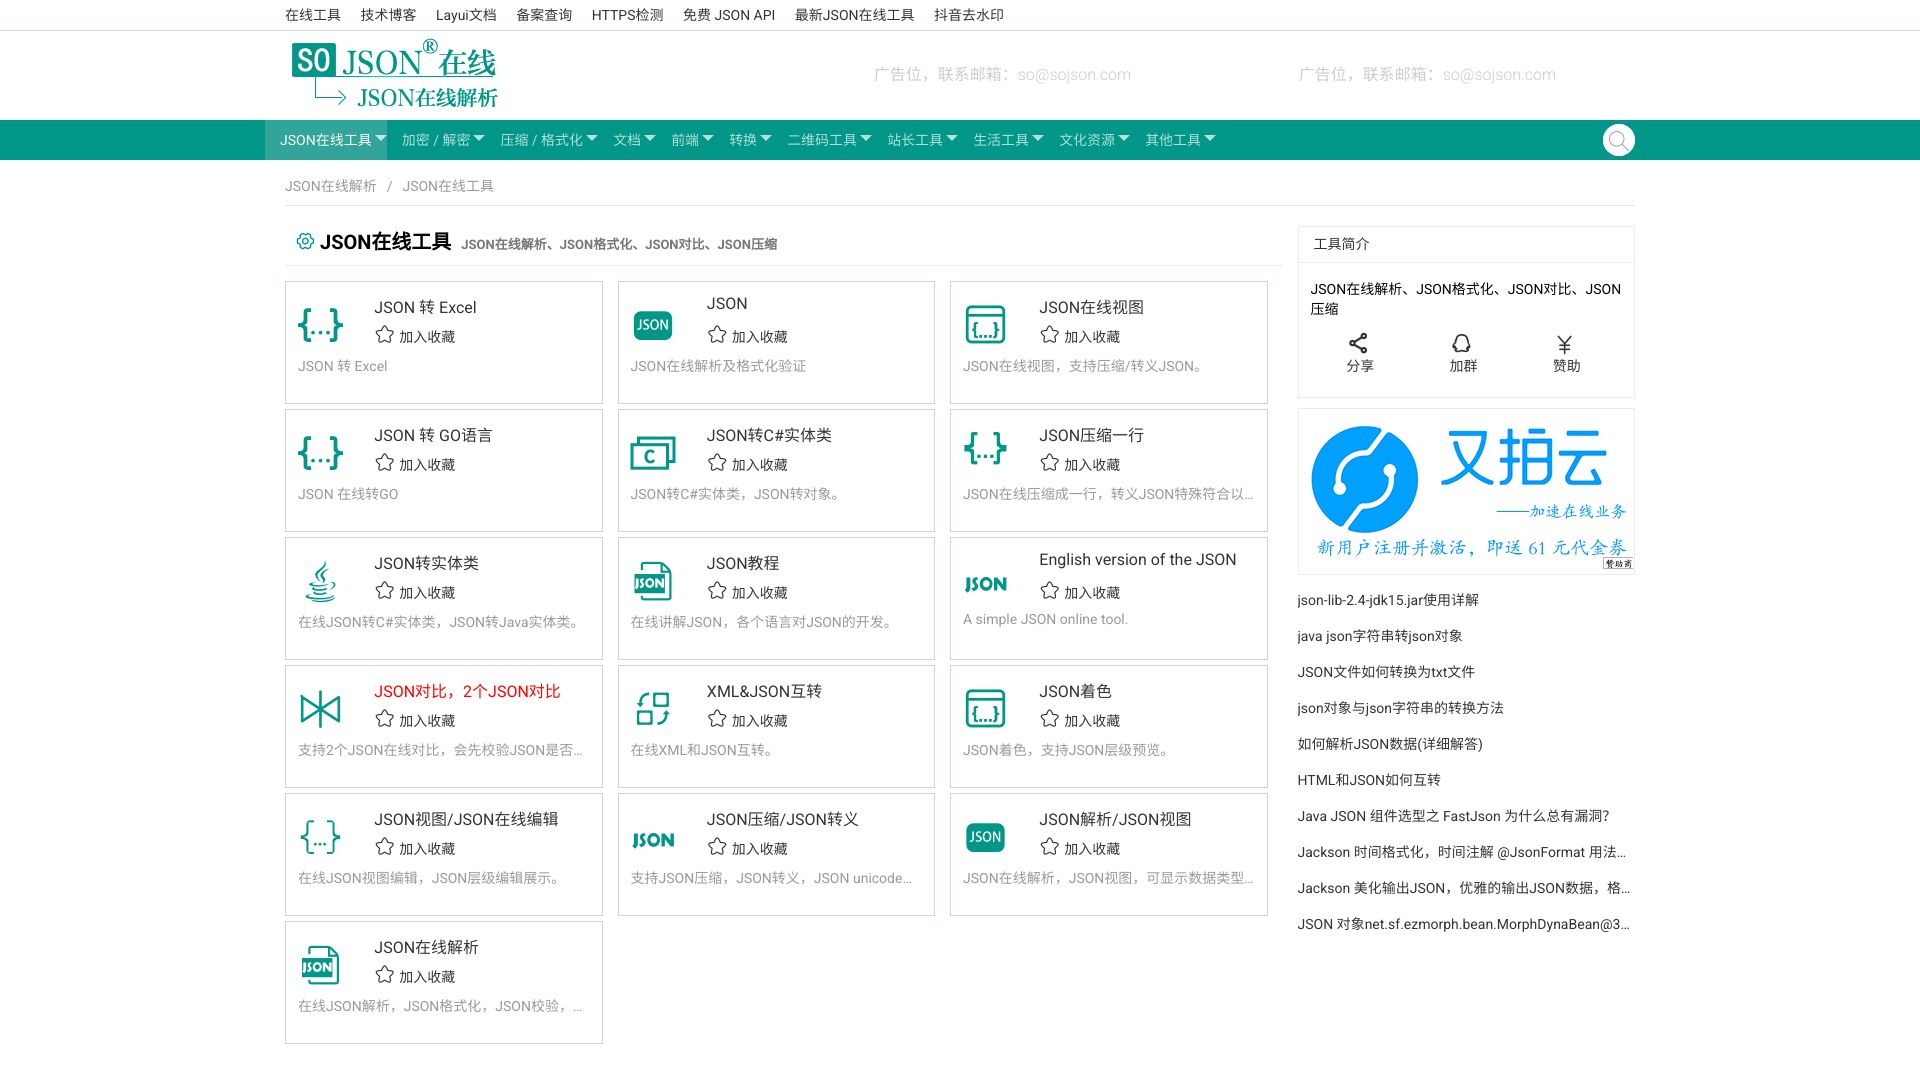
Task: Click the JSON视图/JSON在线编辑 braces icon
Action: pyautogui.click(x=320, y=836)
